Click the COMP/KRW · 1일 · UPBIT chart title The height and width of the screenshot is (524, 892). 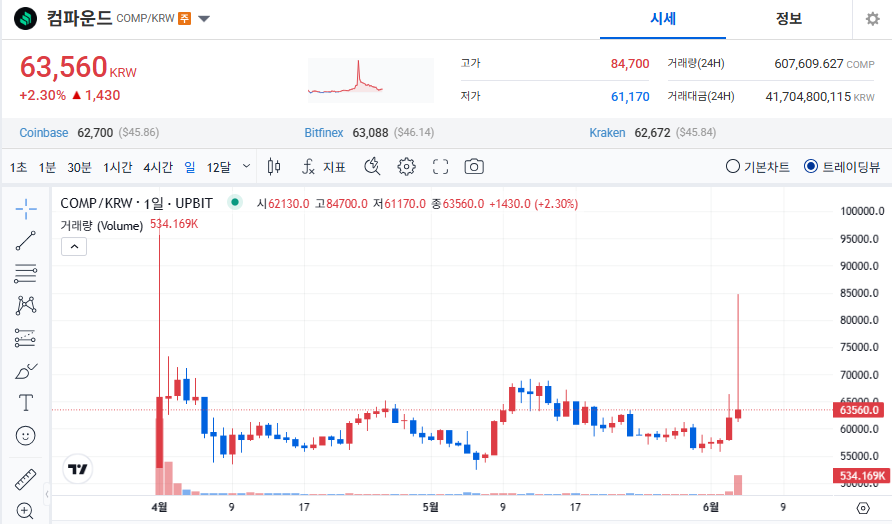(137, 203)
